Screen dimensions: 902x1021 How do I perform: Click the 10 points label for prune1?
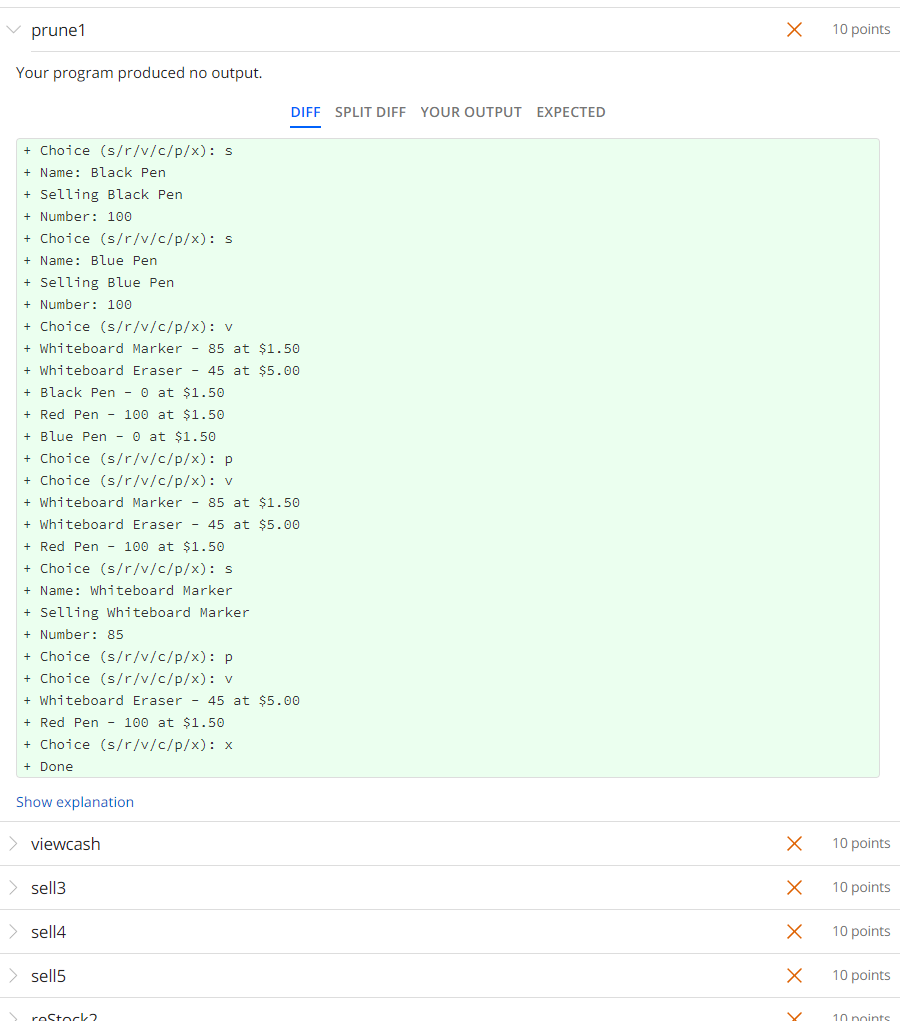click(861, 29)
